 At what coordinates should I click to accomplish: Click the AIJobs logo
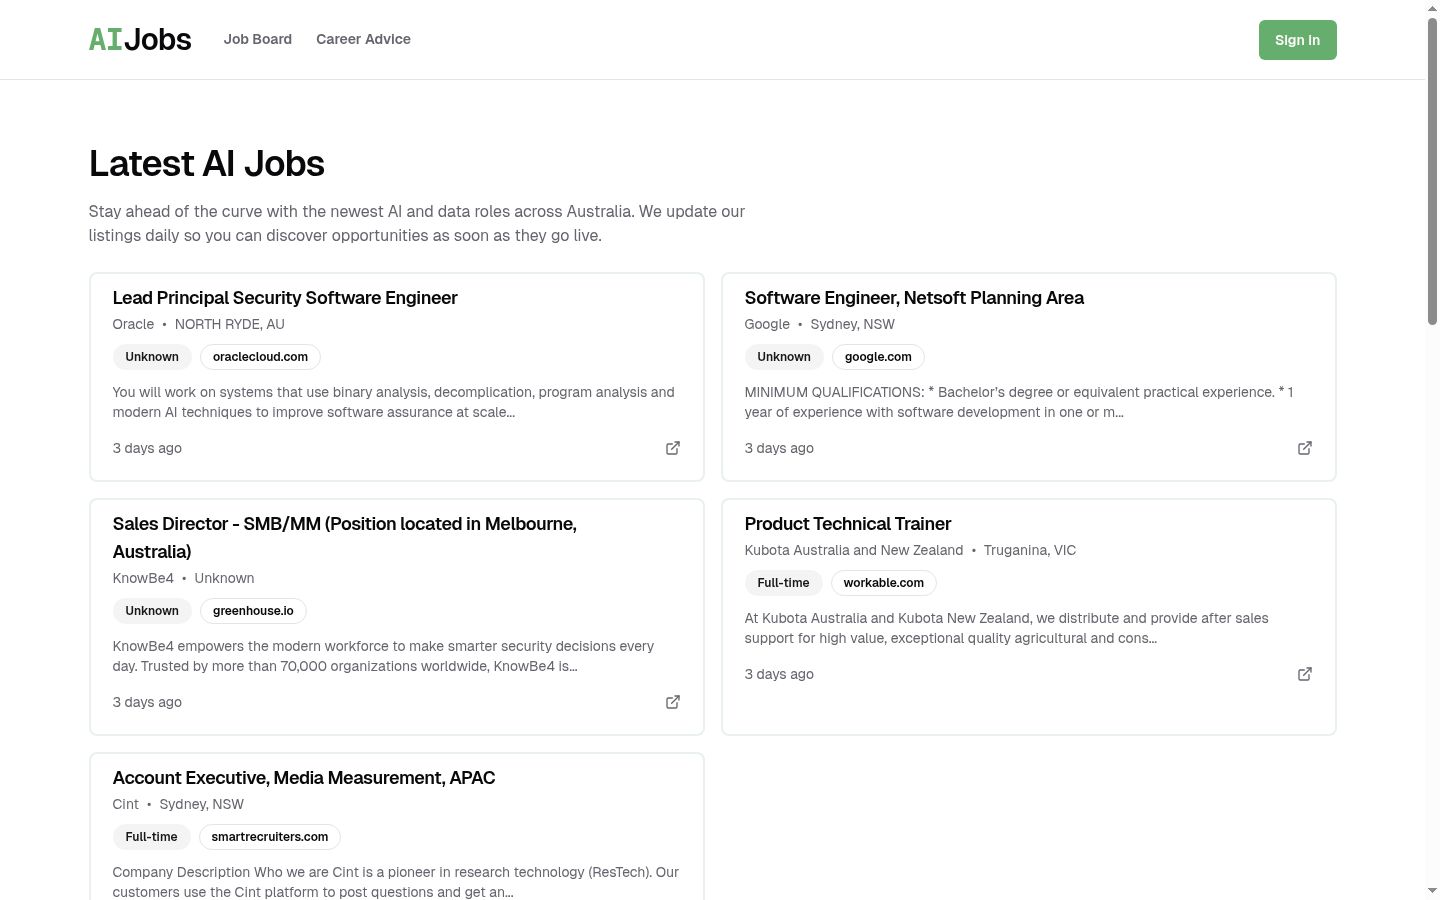coord(140,39)
